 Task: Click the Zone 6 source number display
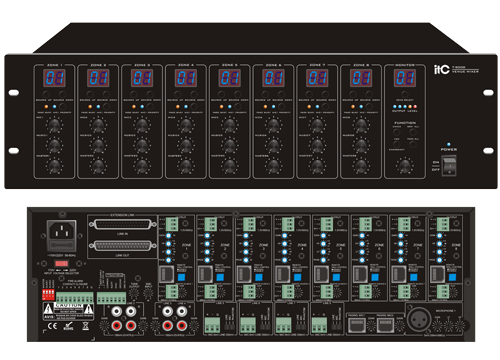(x=273, y=78)
